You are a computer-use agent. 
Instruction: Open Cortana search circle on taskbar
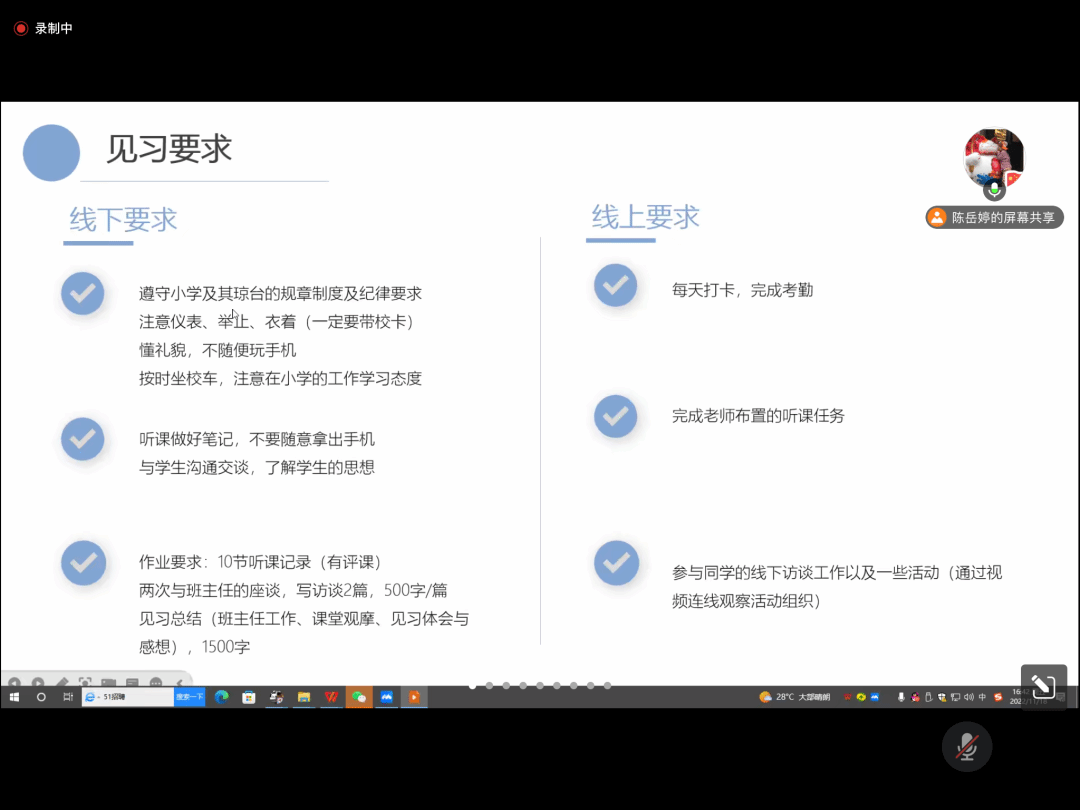coord(41,697)
